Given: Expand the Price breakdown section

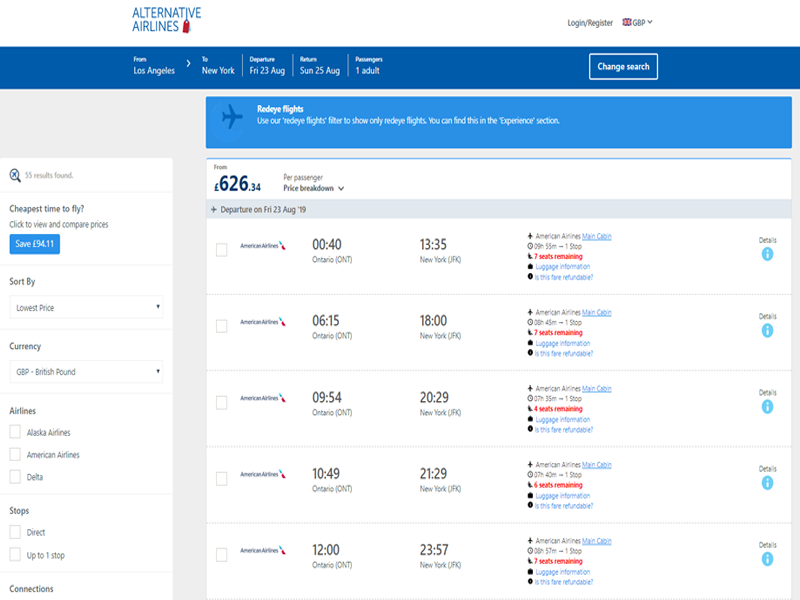Looking at the screenshot, I should (314, 188).
